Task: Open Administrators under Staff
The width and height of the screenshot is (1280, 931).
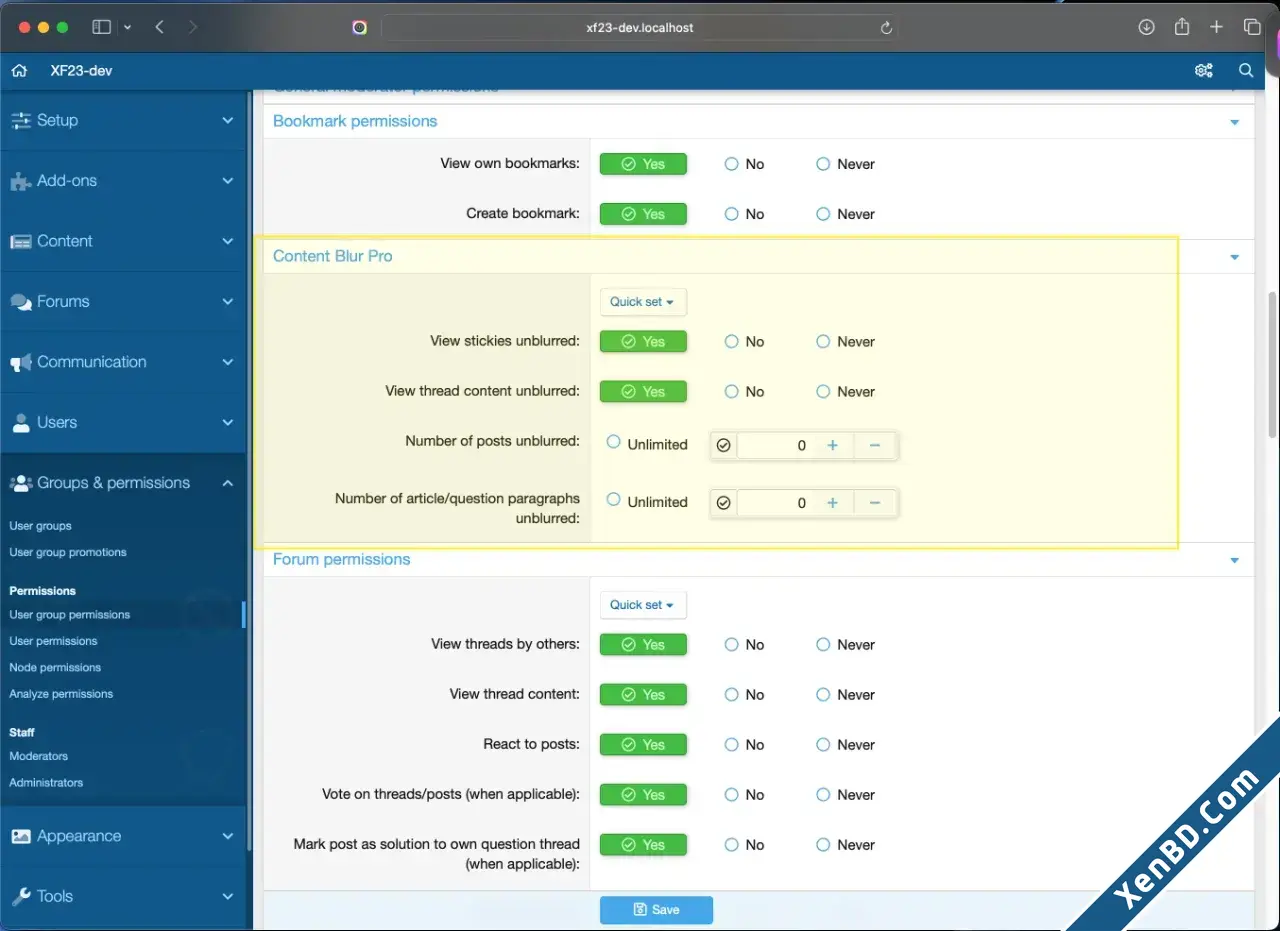Action: (x=46, y=783)
